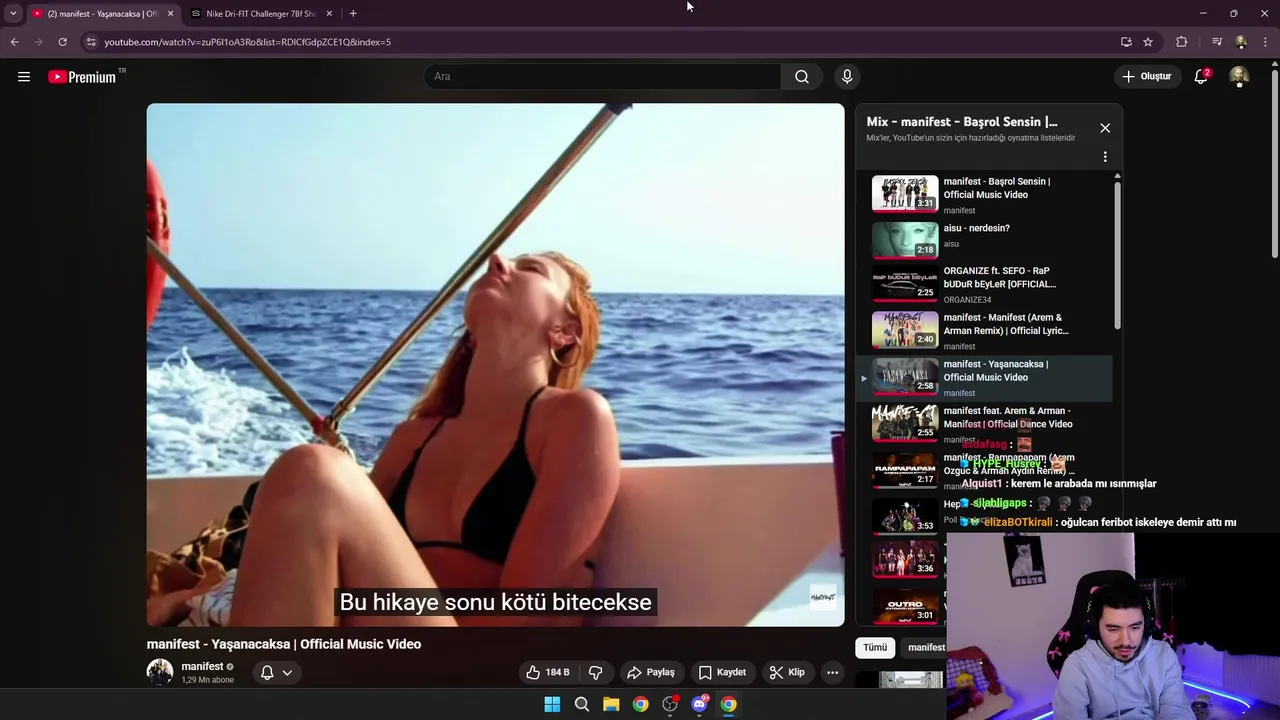The height and width of the screenshot is (720, 1280).
Task: Click the Mix playlist title text
Action: (961, 122)
